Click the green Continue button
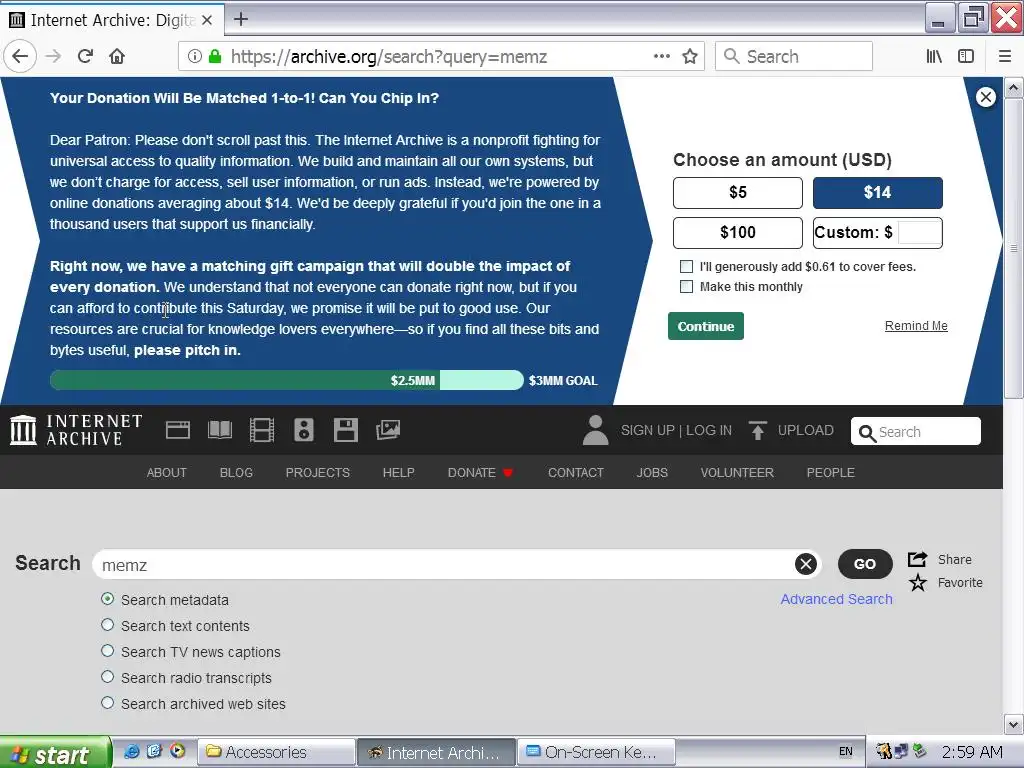Viewport: 1024px width, 768px height. click(x=706, y=326)
